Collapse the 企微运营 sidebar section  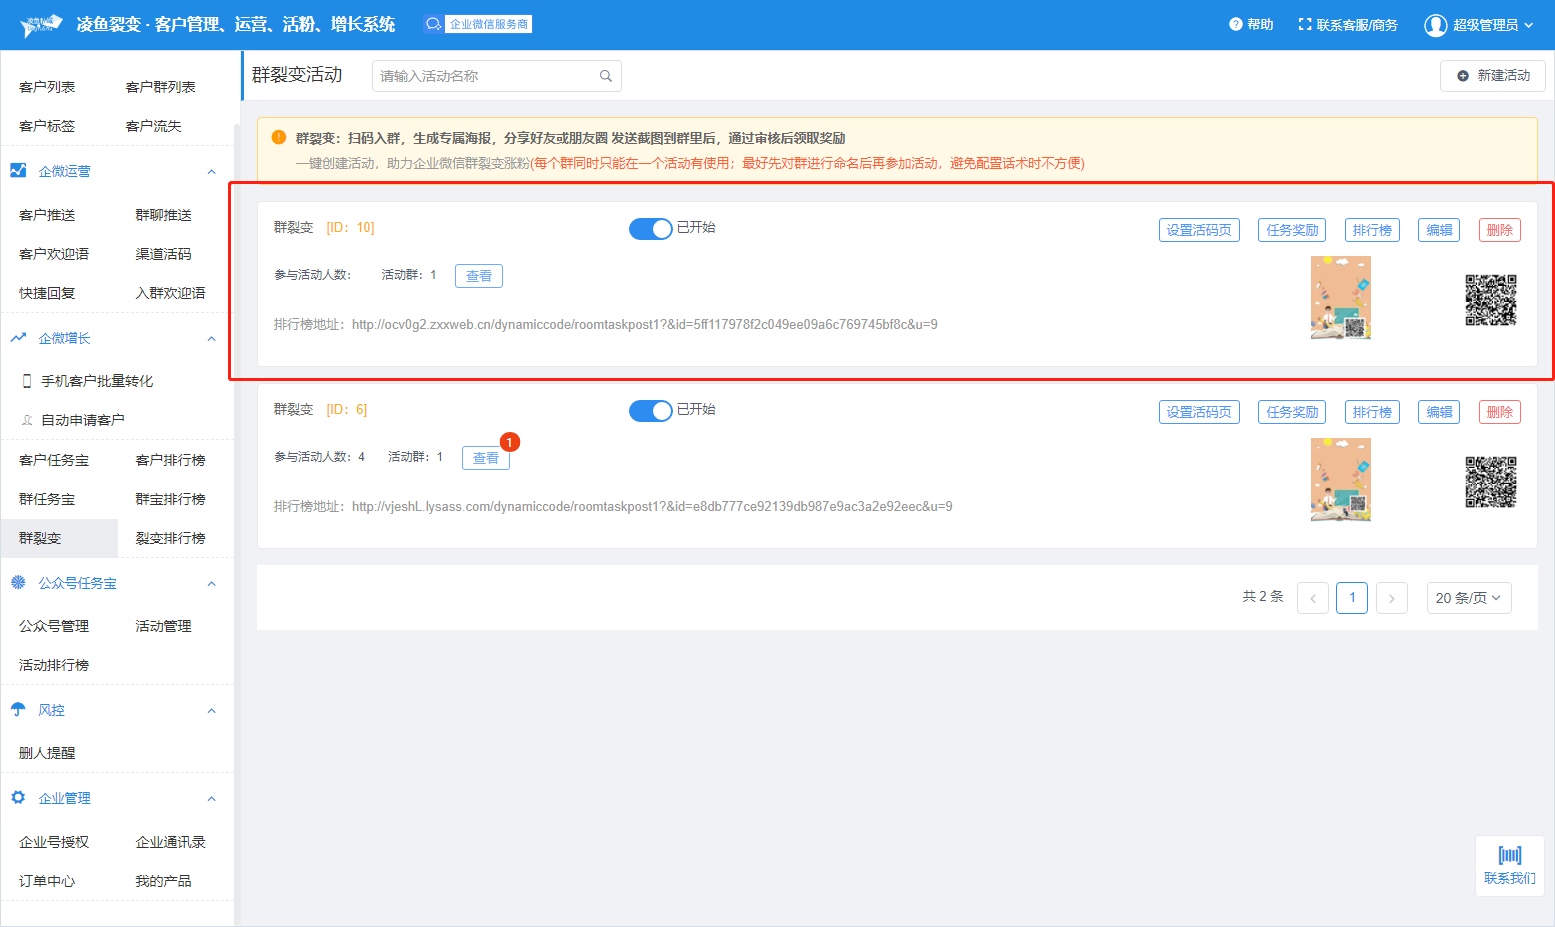[x=211, y=172]
